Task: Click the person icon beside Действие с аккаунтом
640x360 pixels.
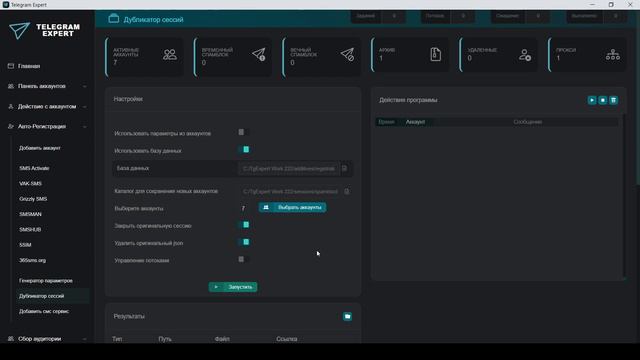Action: tap(11, 107)
